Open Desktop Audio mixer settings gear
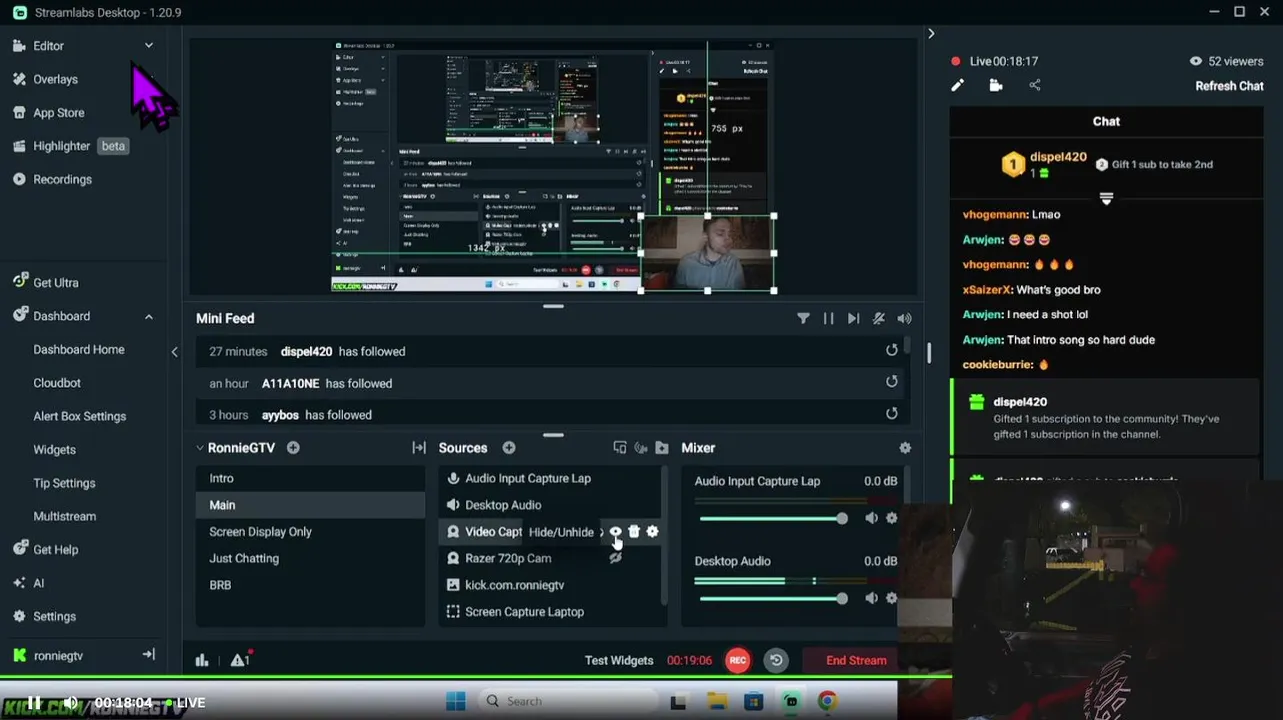Viewport: 1283px width, 720px height. (892, 598)
